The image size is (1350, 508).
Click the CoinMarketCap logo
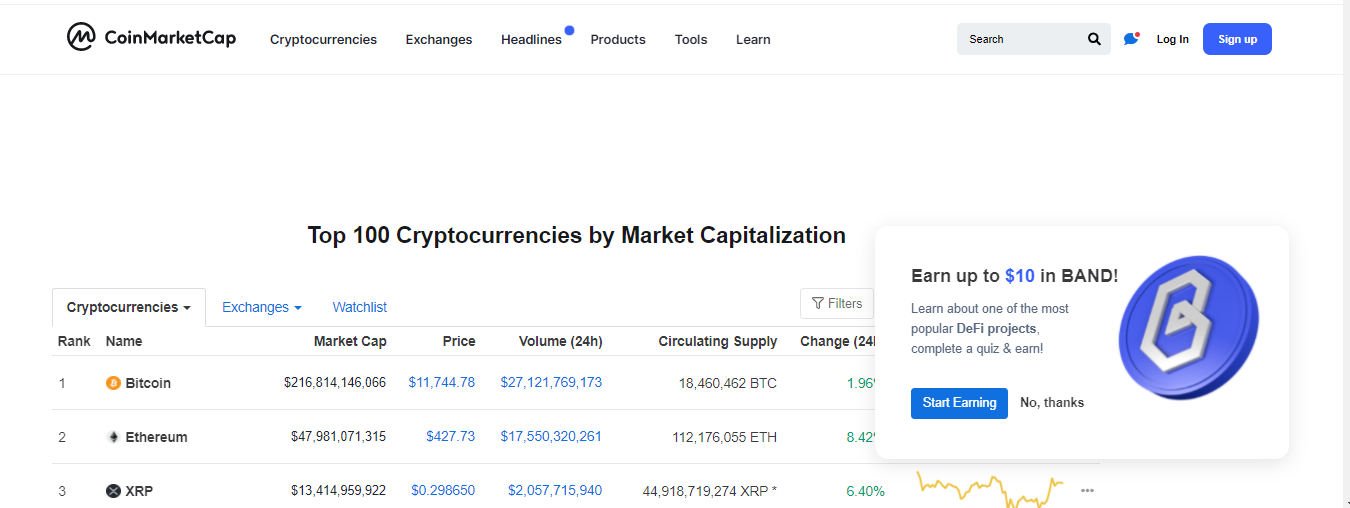tap(151, 38)
